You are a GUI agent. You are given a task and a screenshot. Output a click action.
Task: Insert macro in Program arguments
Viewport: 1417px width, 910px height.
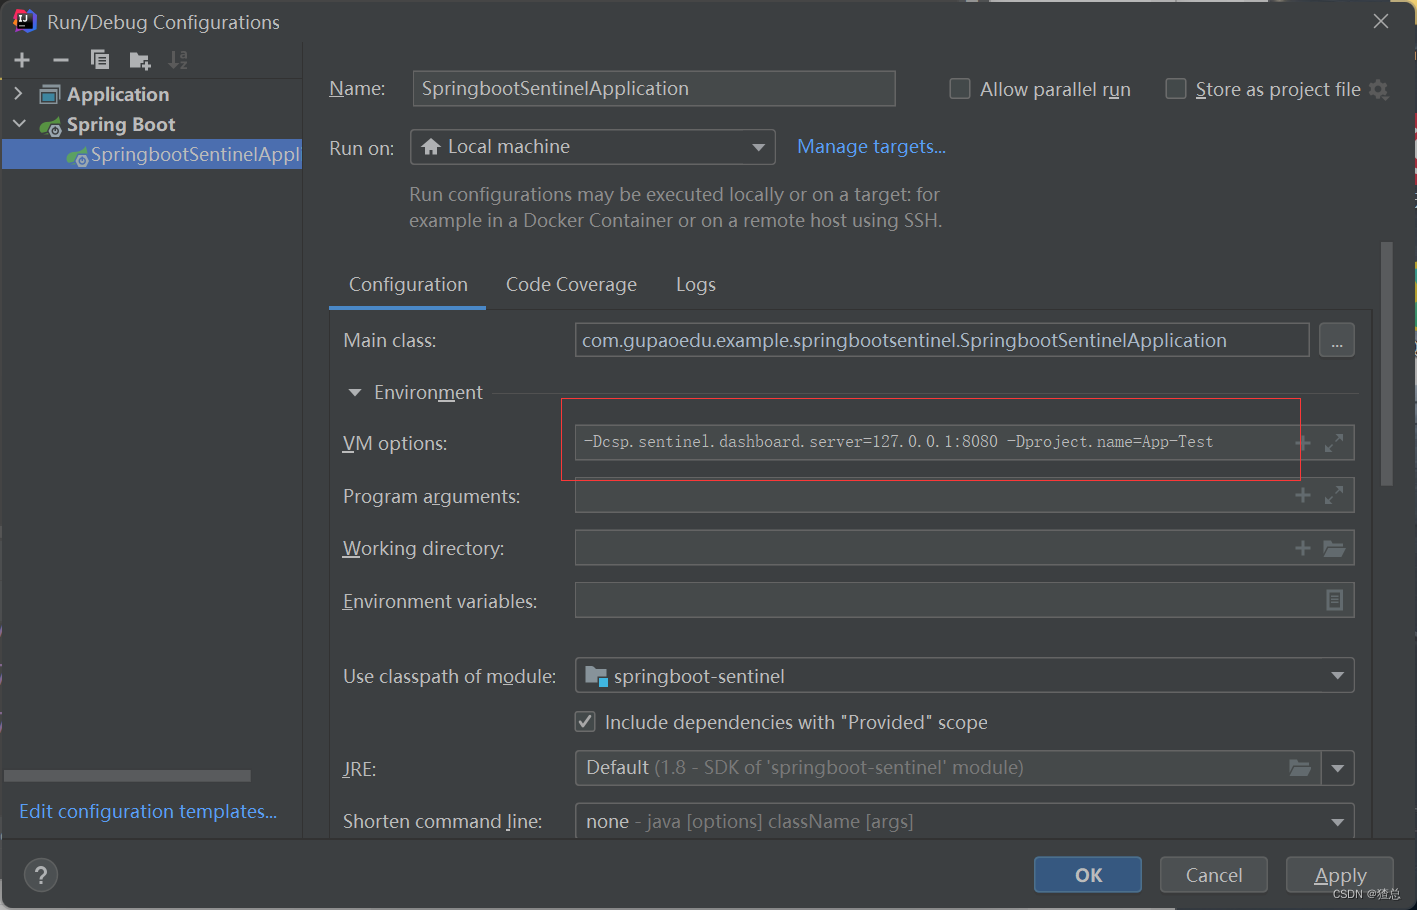tap(1302, 495)
